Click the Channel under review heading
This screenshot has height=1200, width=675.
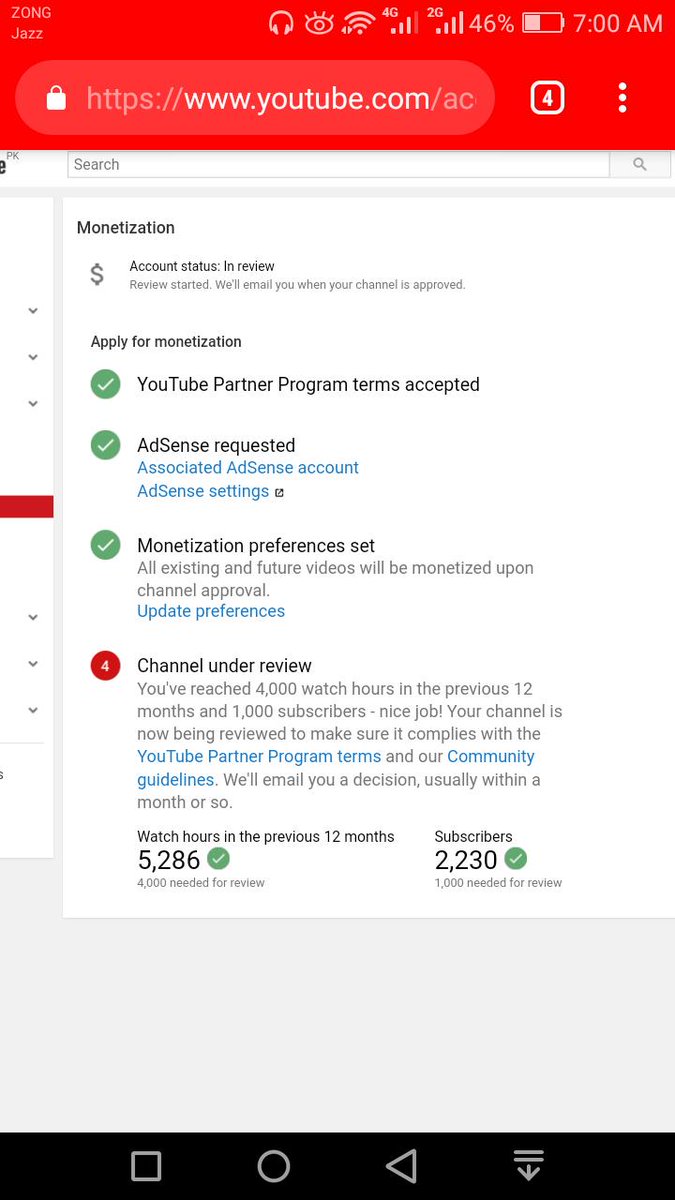tap(224, 666)
